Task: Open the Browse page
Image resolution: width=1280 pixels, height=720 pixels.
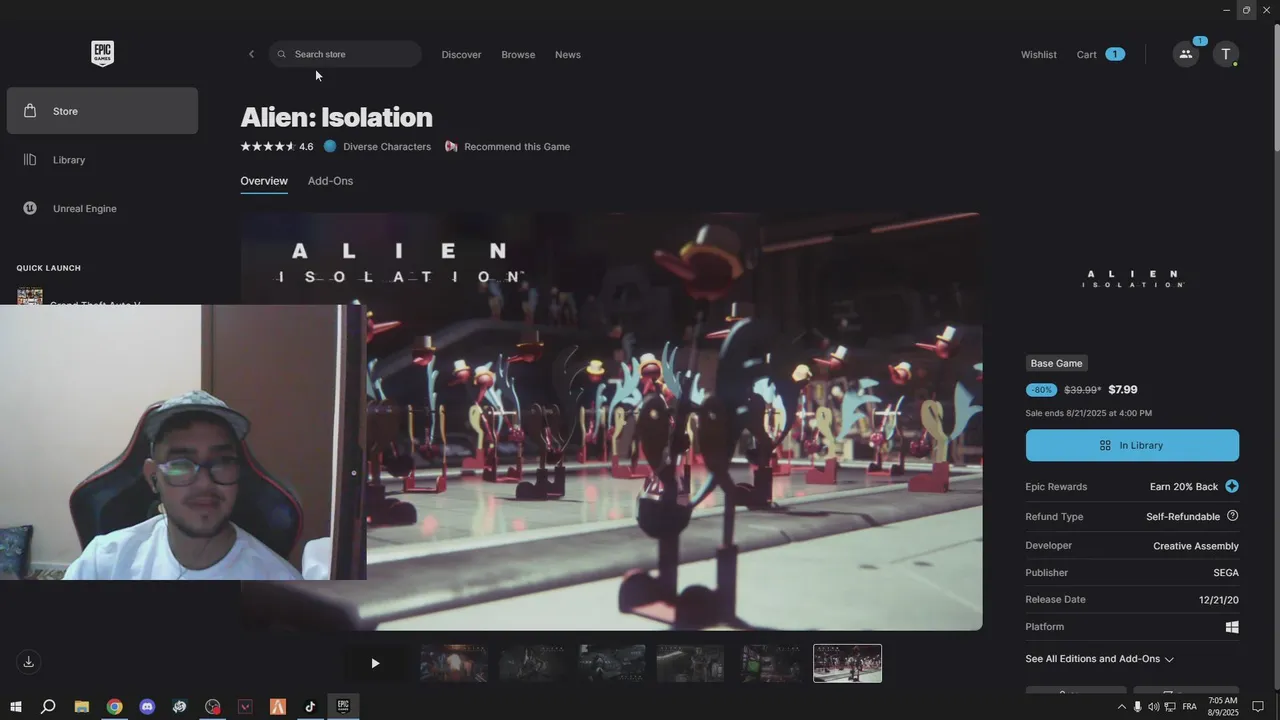Action: click(518, 54)
